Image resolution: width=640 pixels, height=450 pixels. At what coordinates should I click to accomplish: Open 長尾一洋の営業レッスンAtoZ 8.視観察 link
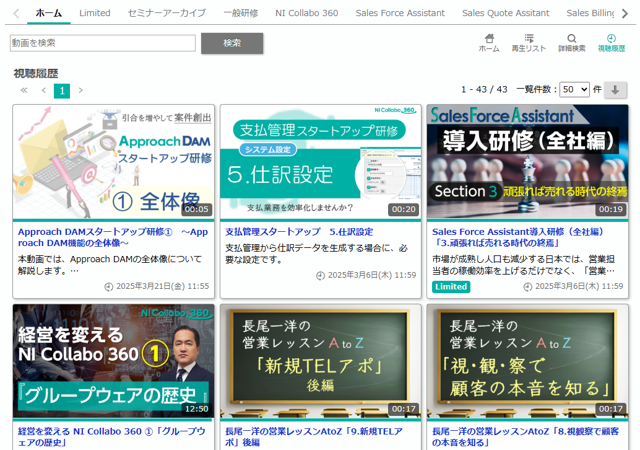point(526,437)
